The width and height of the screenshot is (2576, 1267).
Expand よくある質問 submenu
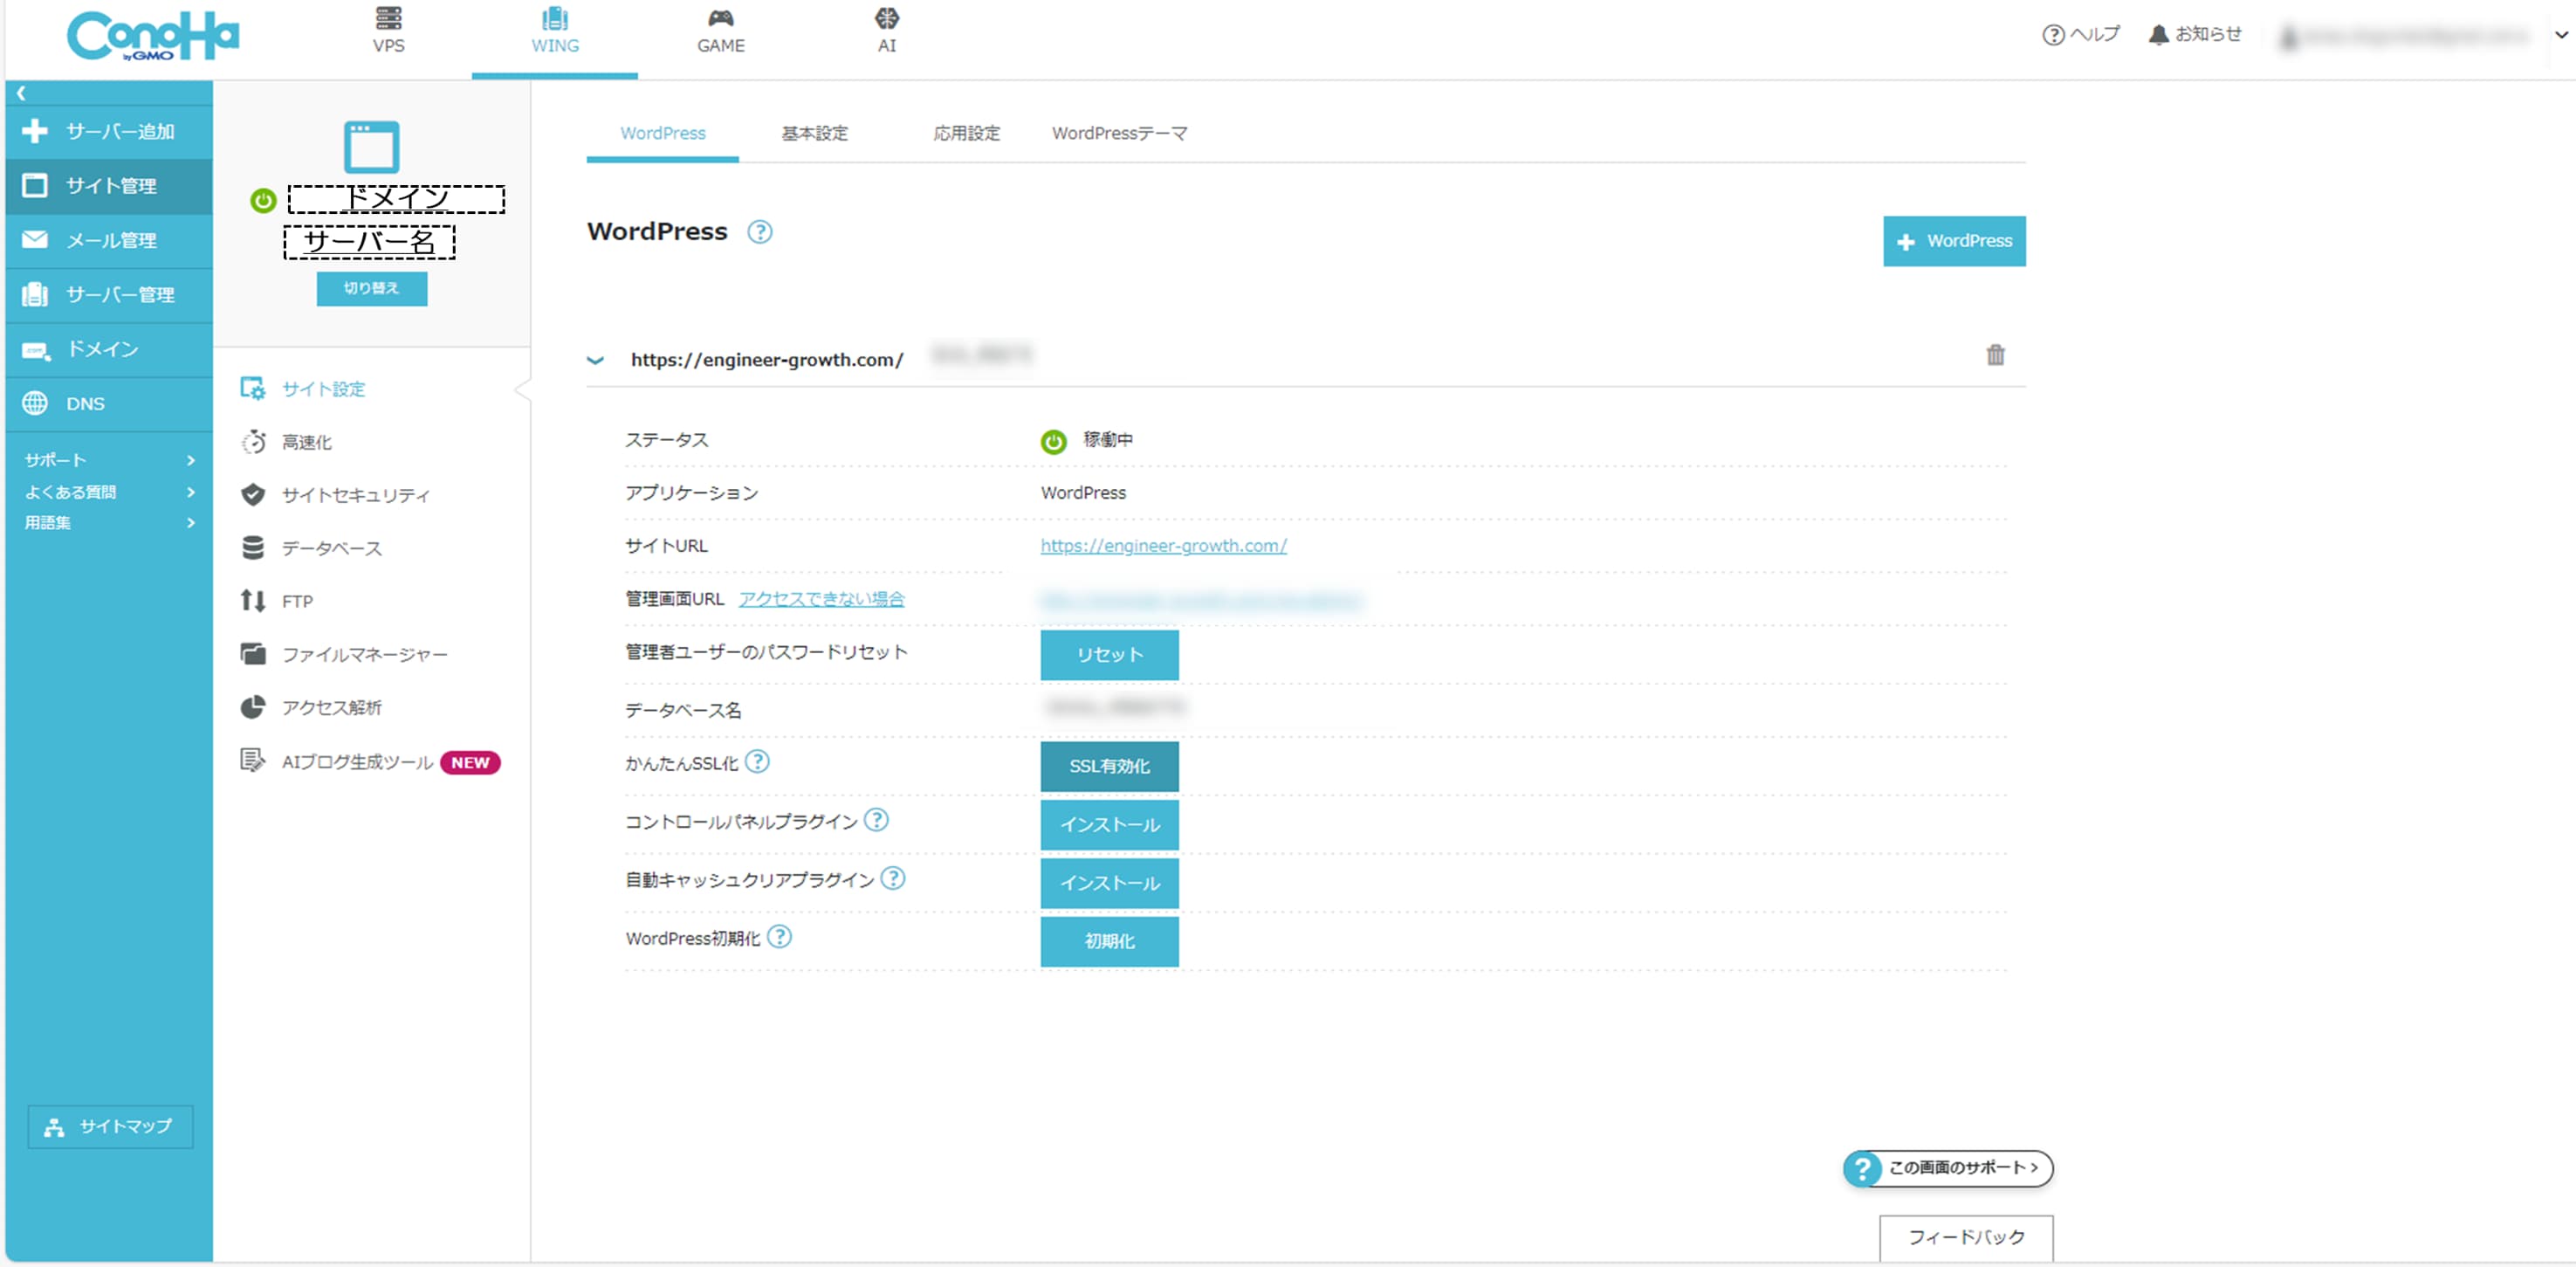pos(109,492)
